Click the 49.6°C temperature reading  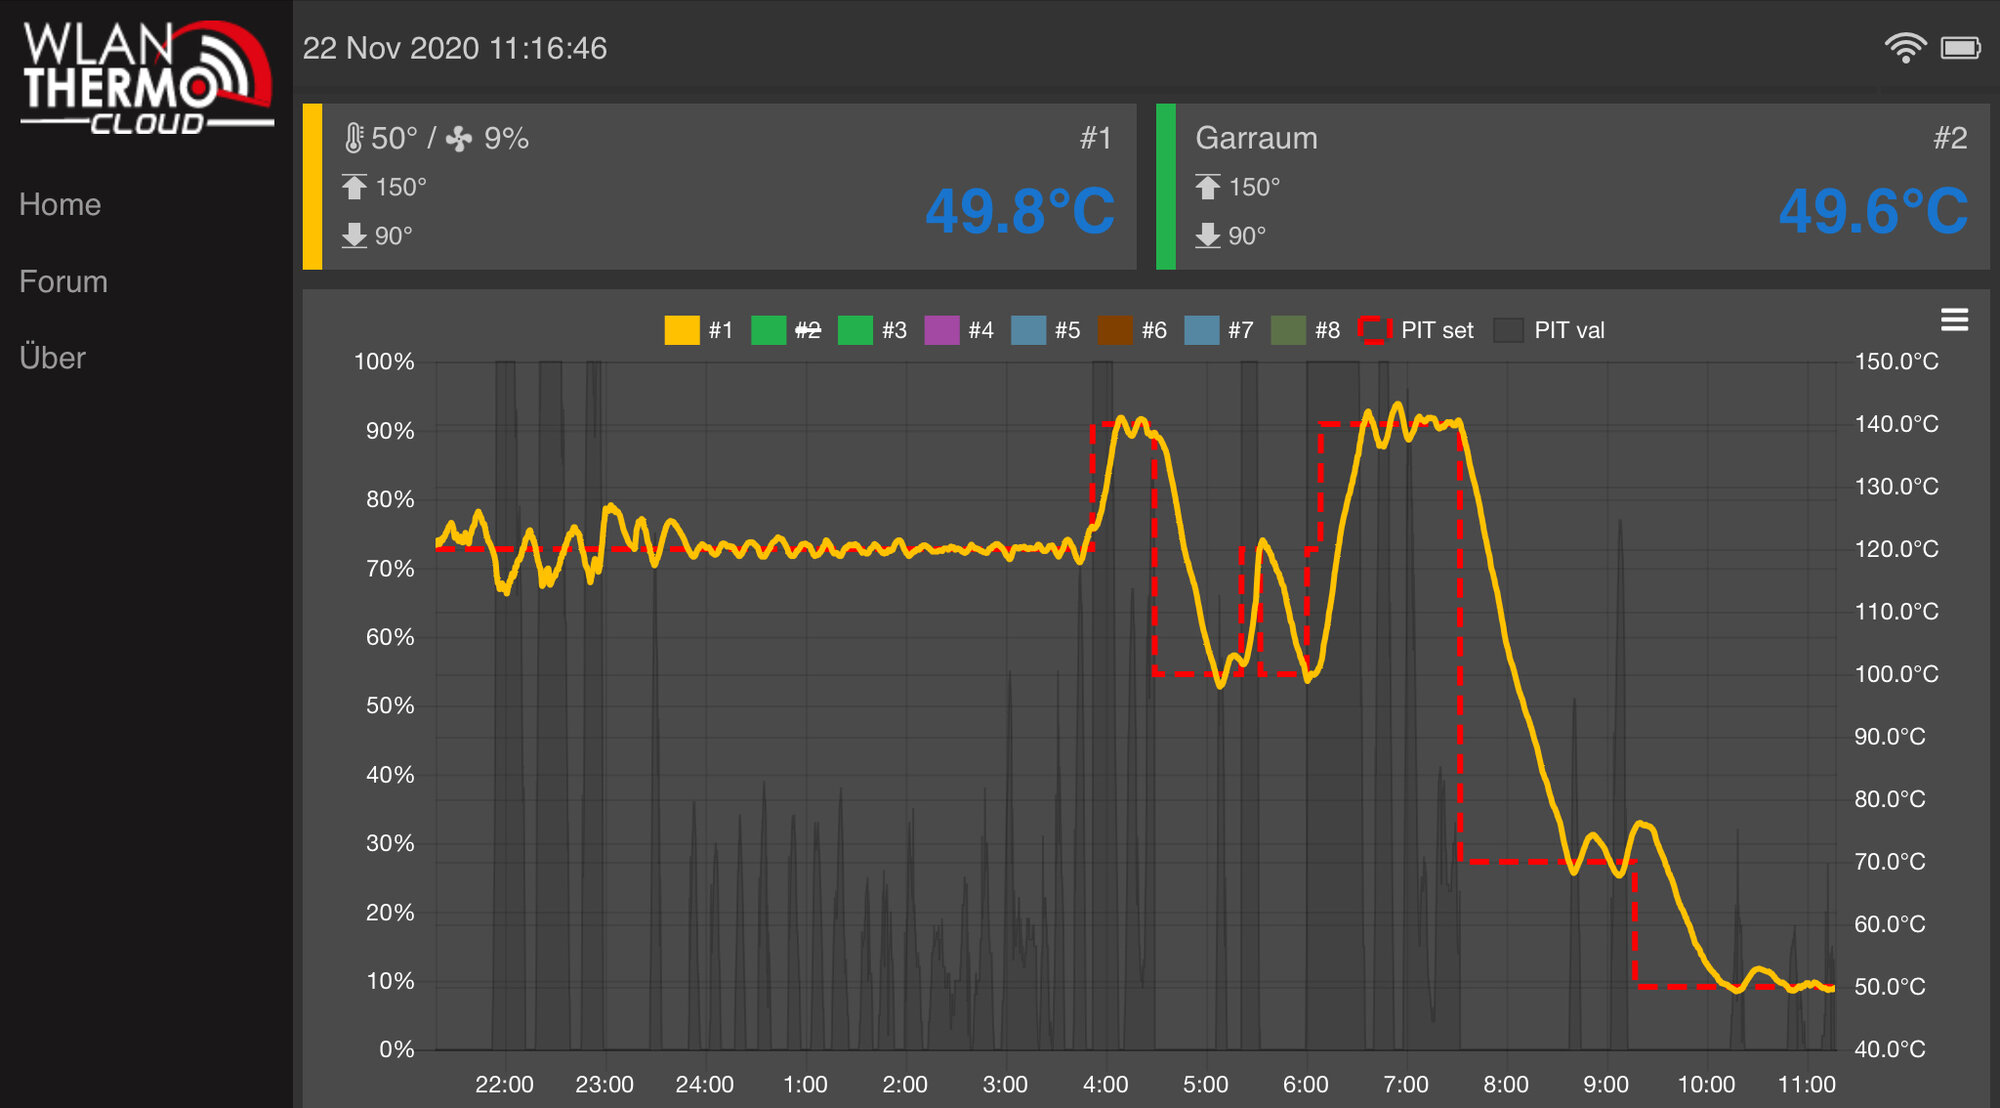(1873, 211)
